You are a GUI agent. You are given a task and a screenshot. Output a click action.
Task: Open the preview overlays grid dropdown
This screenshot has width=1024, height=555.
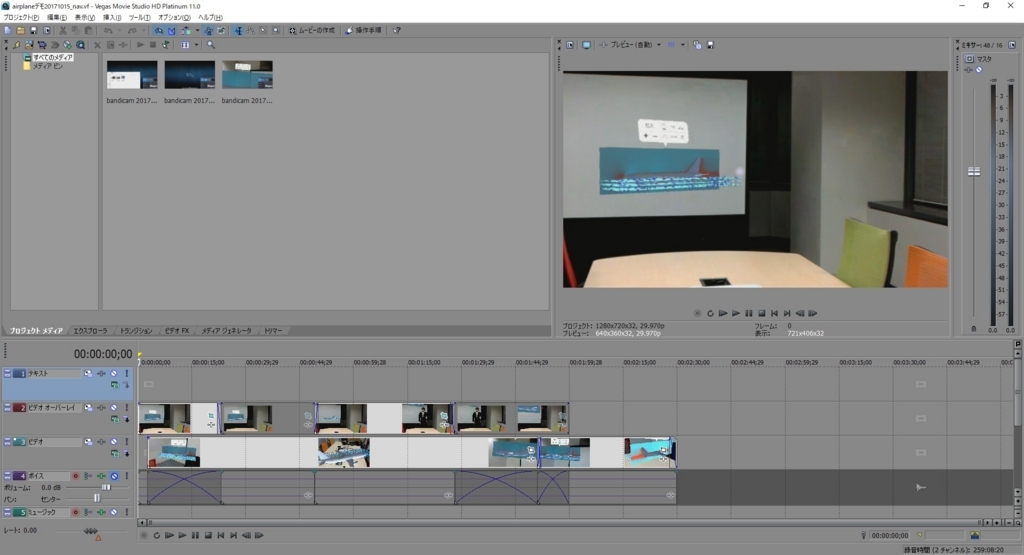pyautogui.click(x=683, y=45)
